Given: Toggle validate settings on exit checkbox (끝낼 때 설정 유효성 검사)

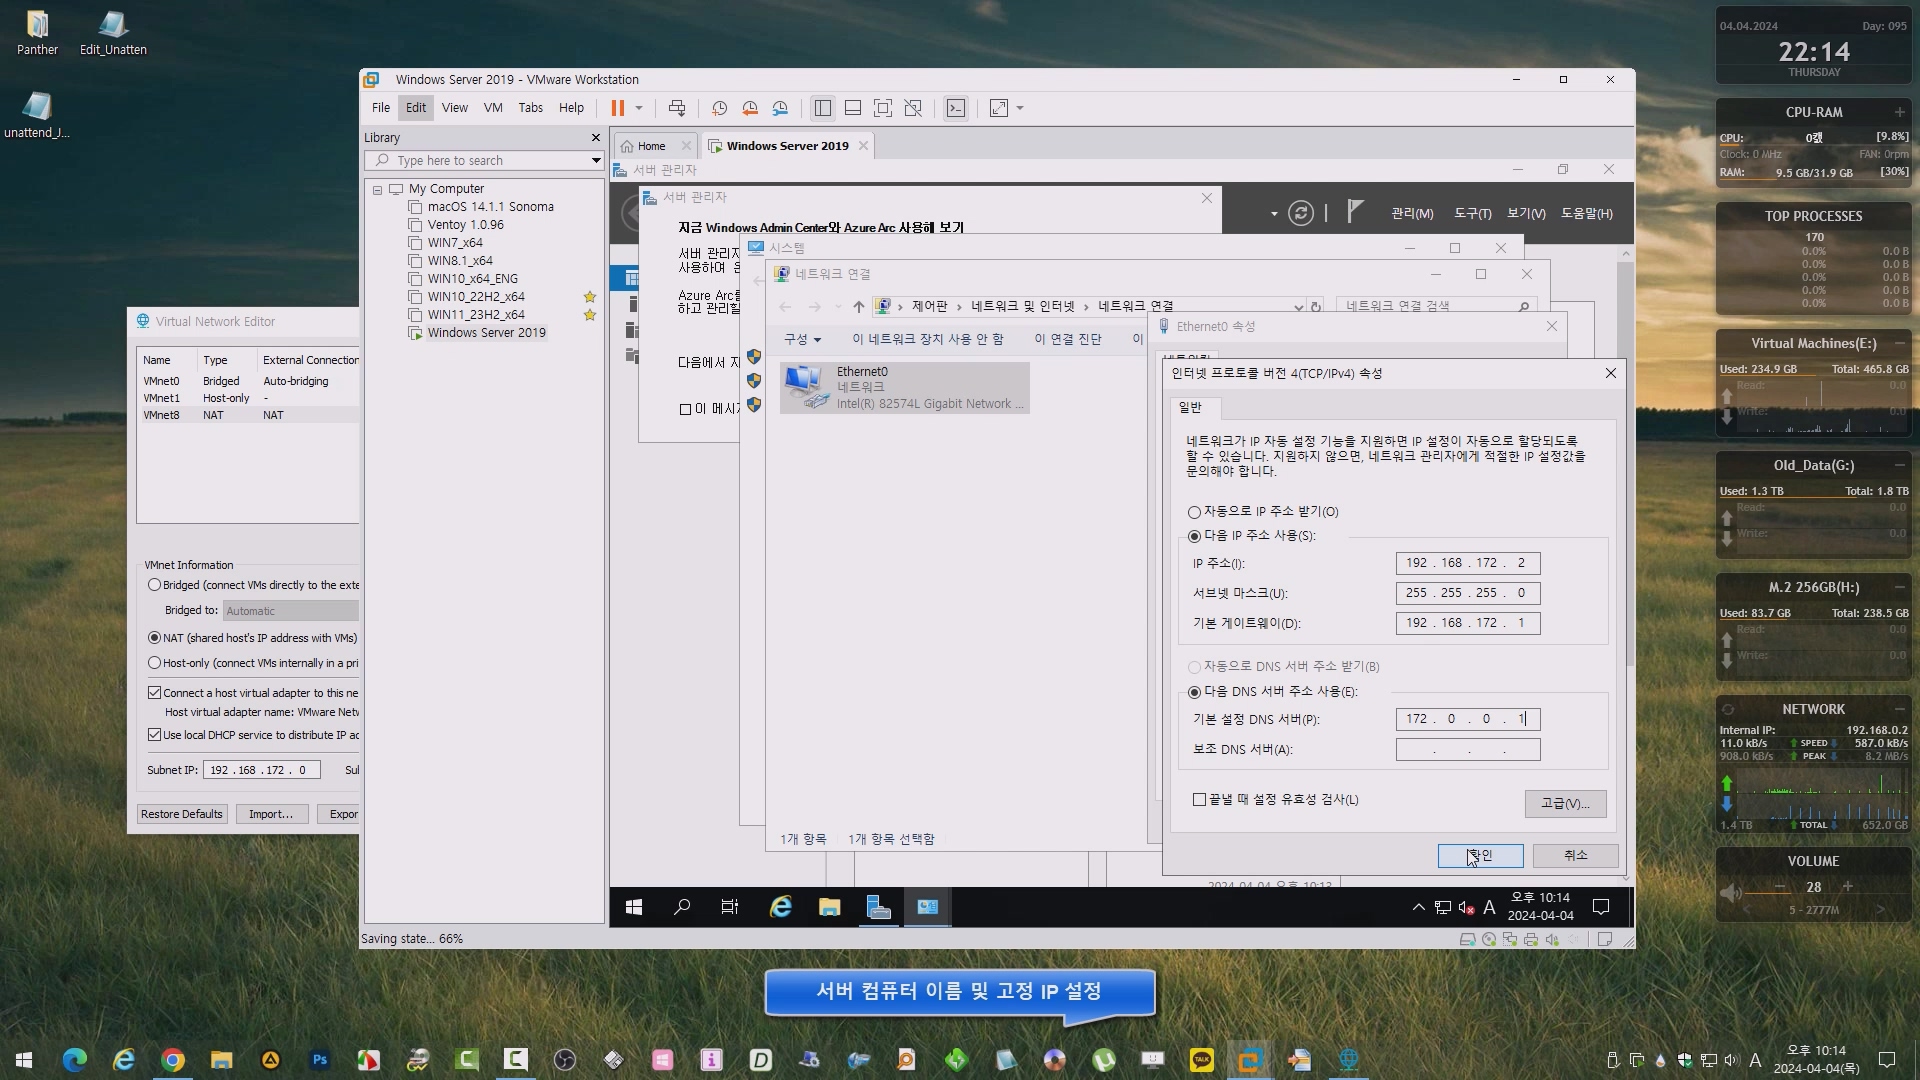Looking at the screenshot, I should [x=1199, y=800].
